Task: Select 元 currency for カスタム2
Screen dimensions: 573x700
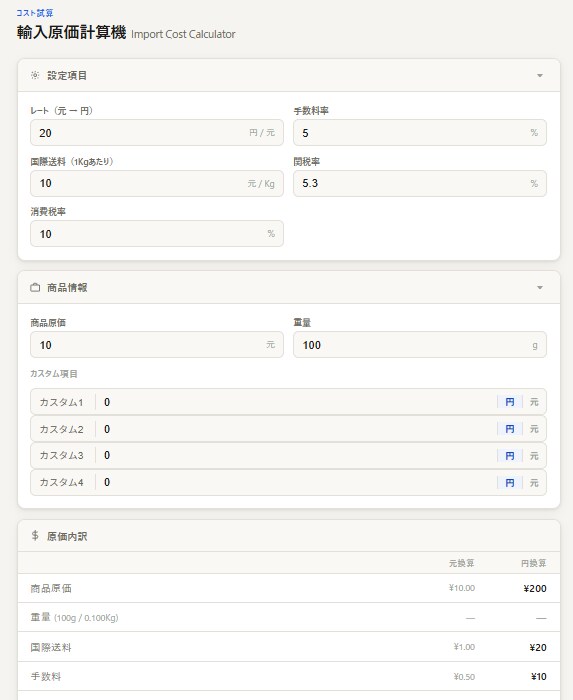Action: [x=534, y=429]
